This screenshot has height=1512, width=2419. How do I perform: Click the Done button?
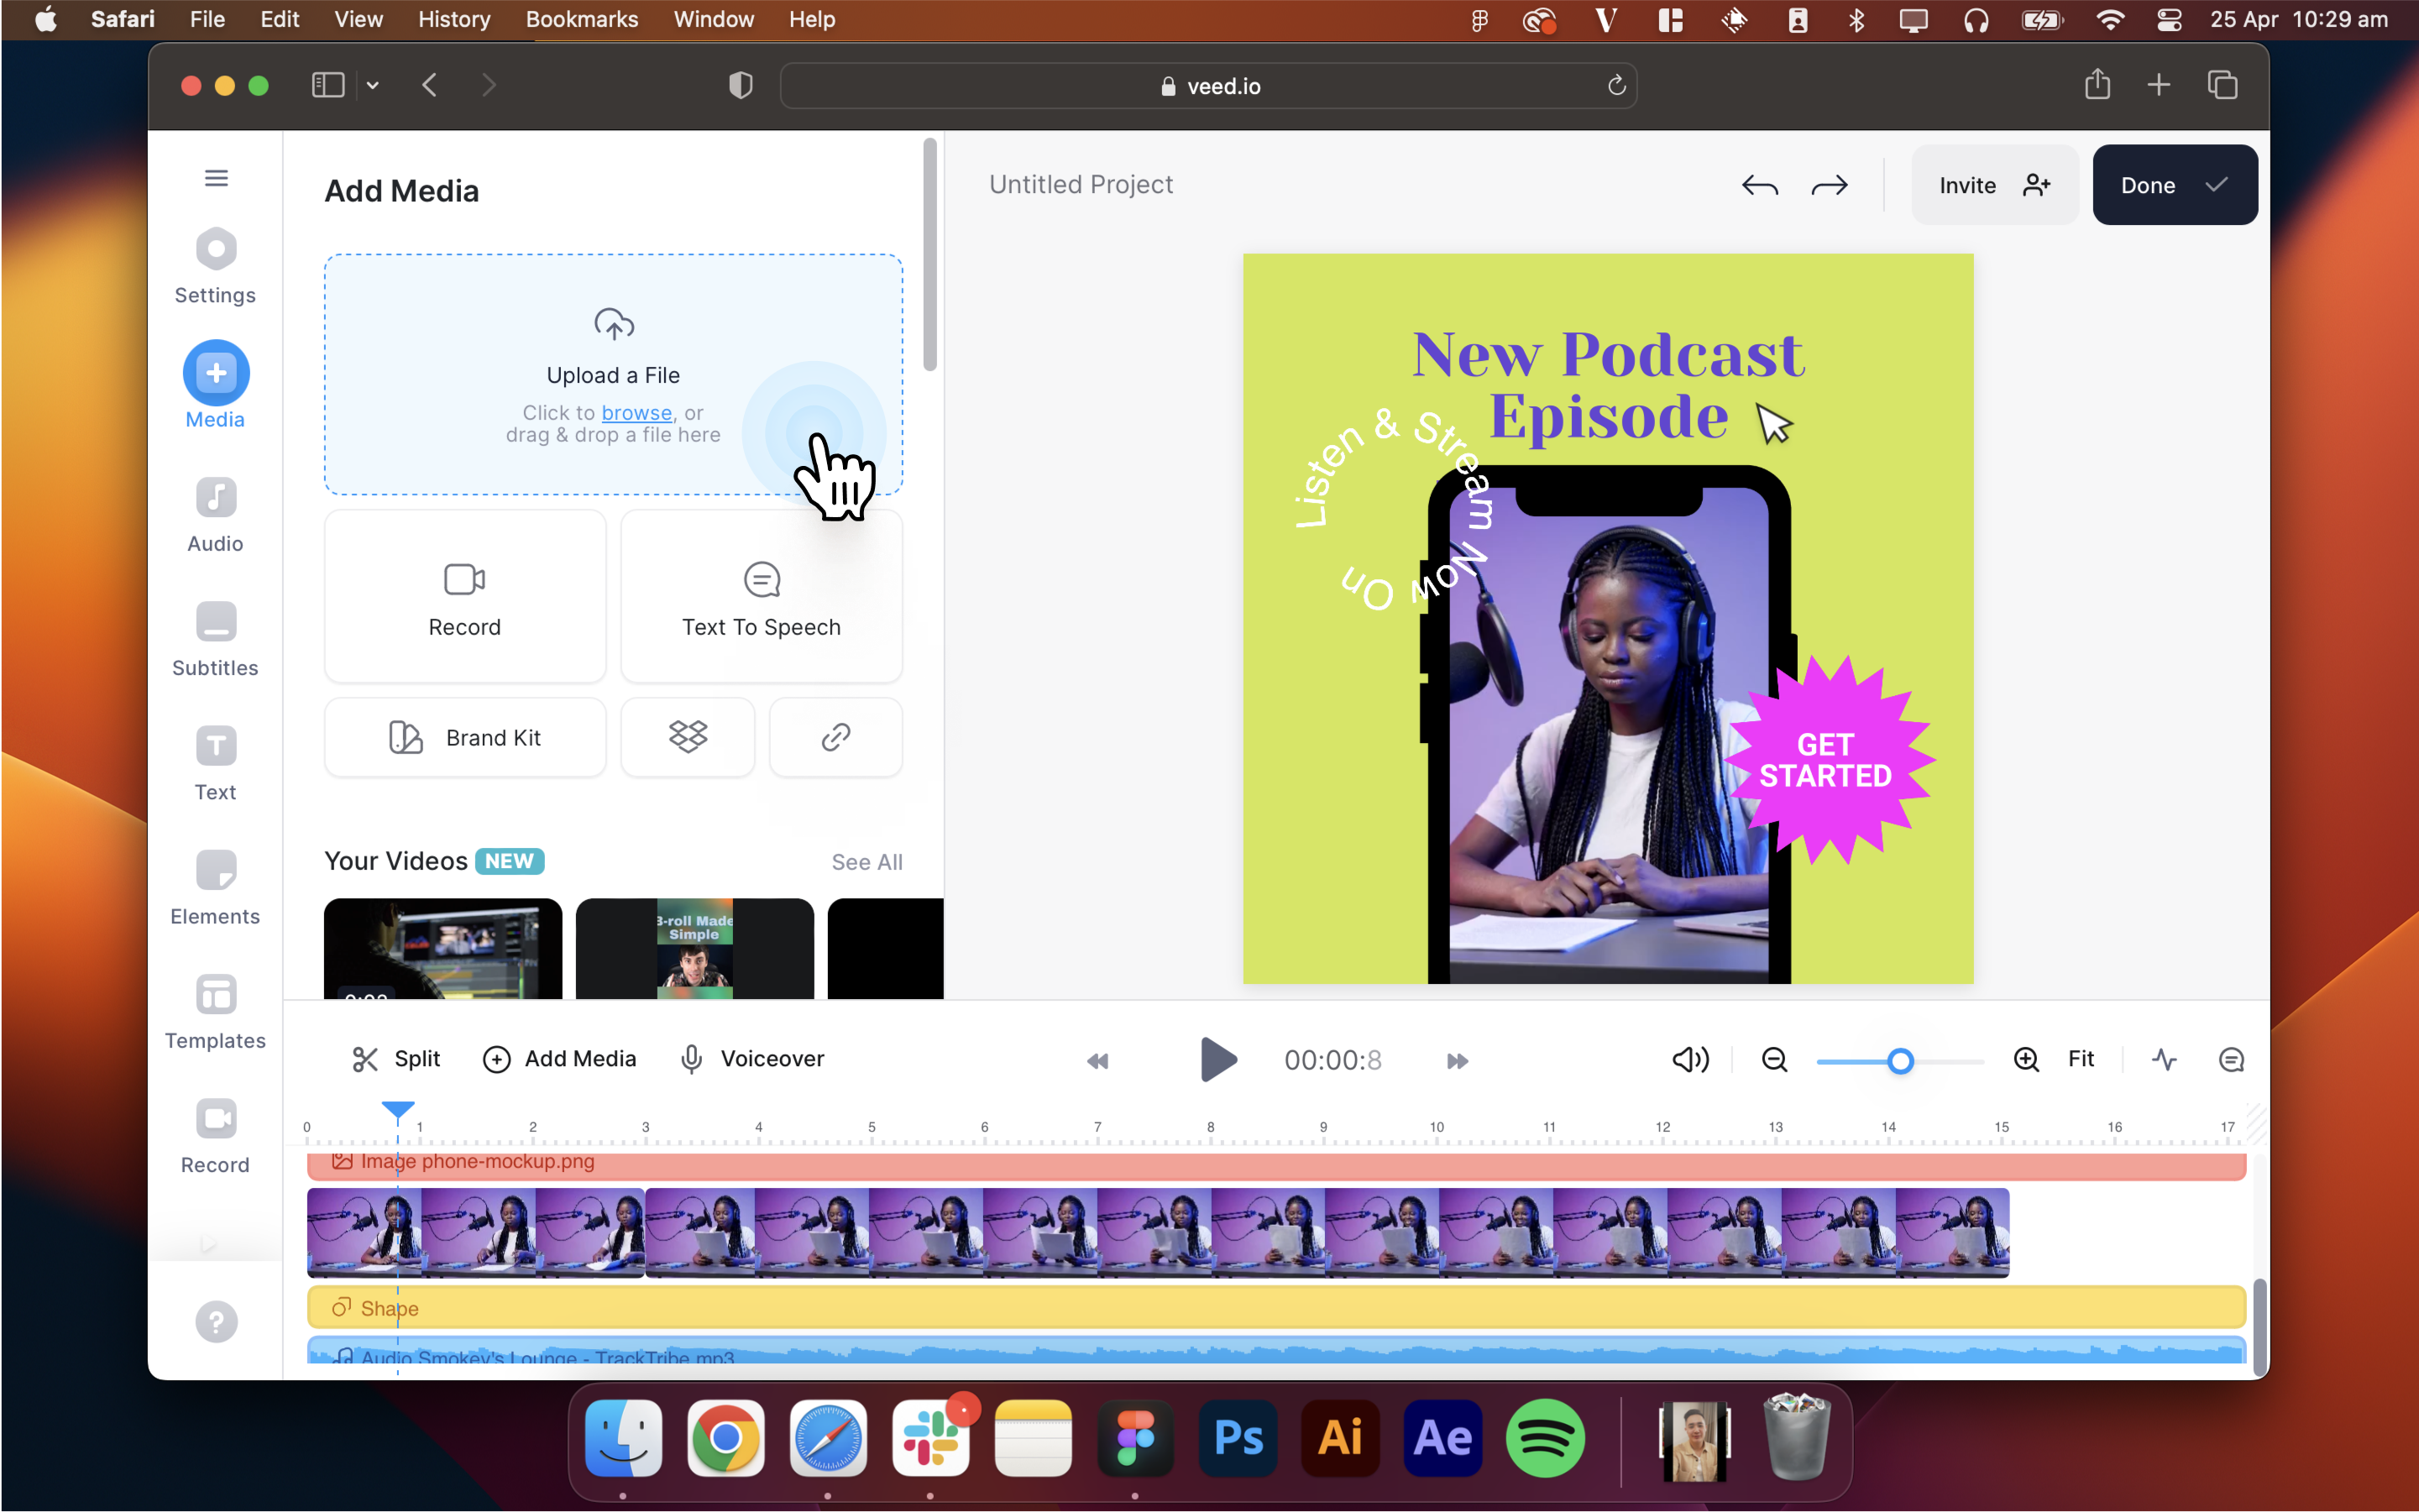[2174, 185]
